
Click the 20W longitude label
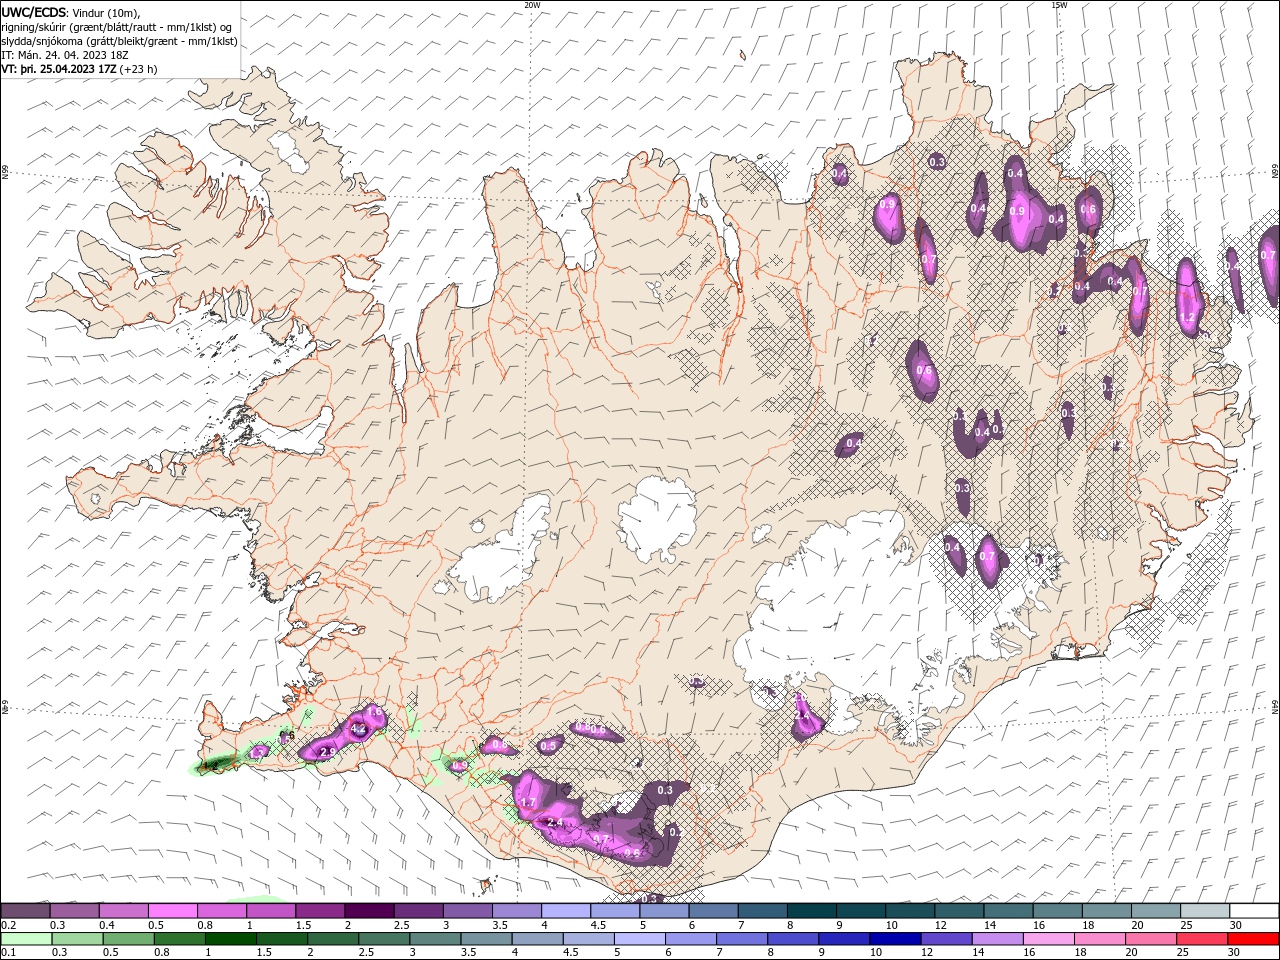tap(532, 5)
